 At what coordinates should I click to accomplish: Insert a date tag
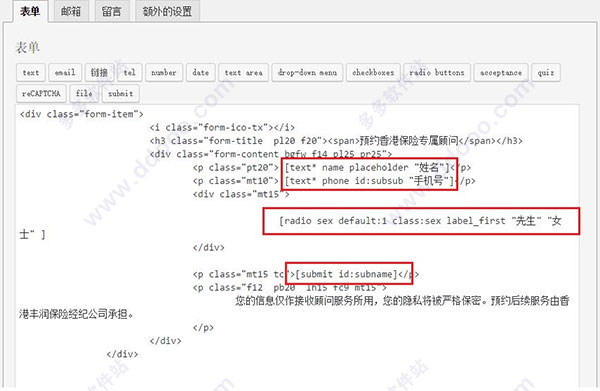coord(201,72)
